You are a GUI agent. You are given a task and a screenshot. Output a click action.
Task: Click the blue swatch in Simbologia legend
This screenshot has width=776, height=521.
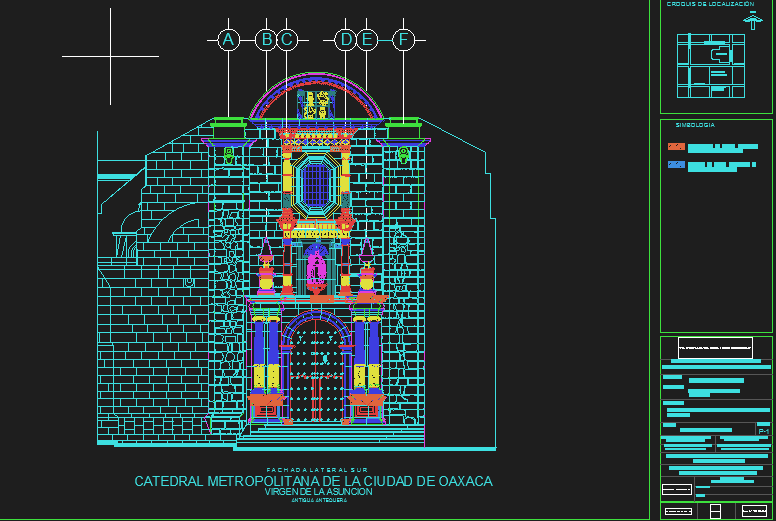[x=676, y=163]
